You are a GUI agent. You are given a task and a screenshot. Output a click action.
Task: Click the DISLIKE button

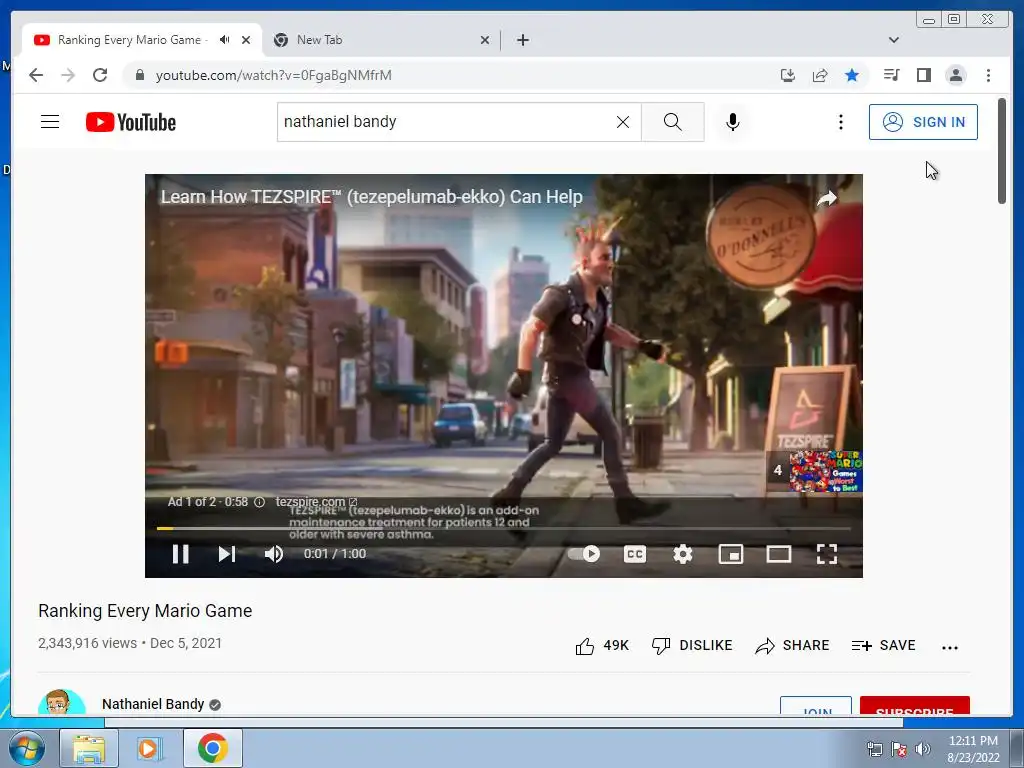692,646
